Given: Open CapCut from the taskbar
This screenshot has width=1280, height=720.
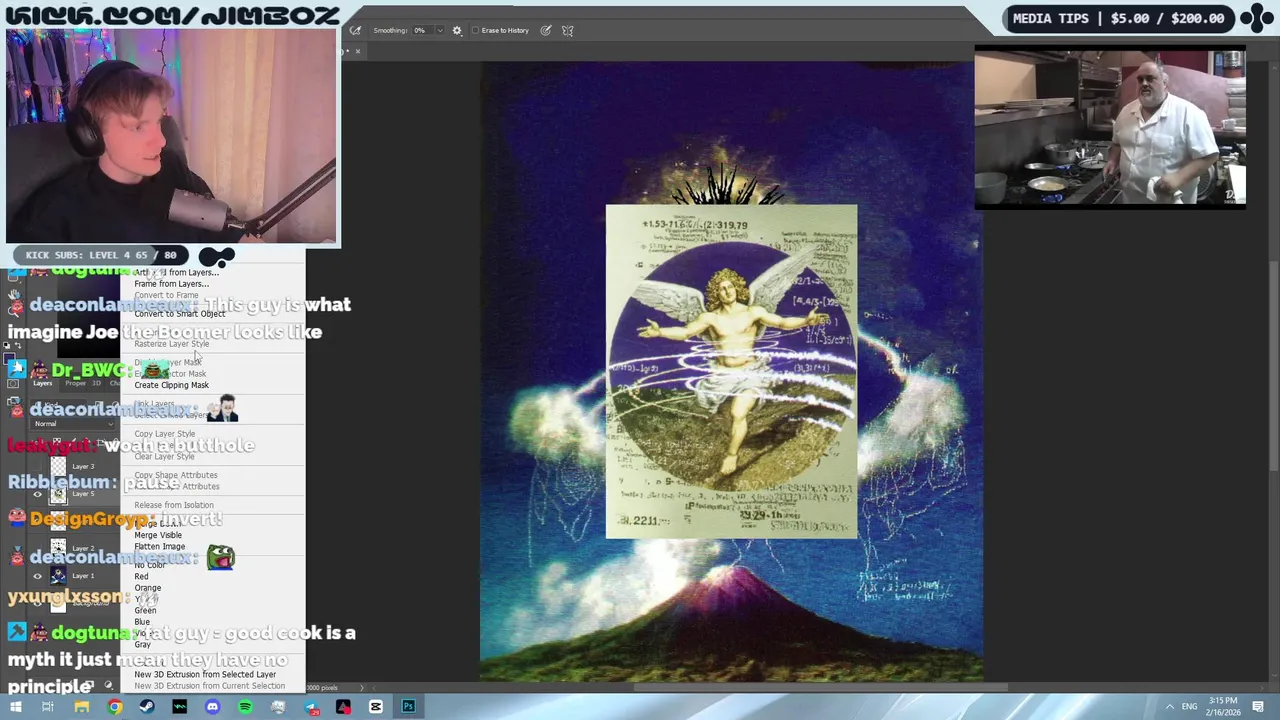Looking at the screenshot, I should point(376,707).
